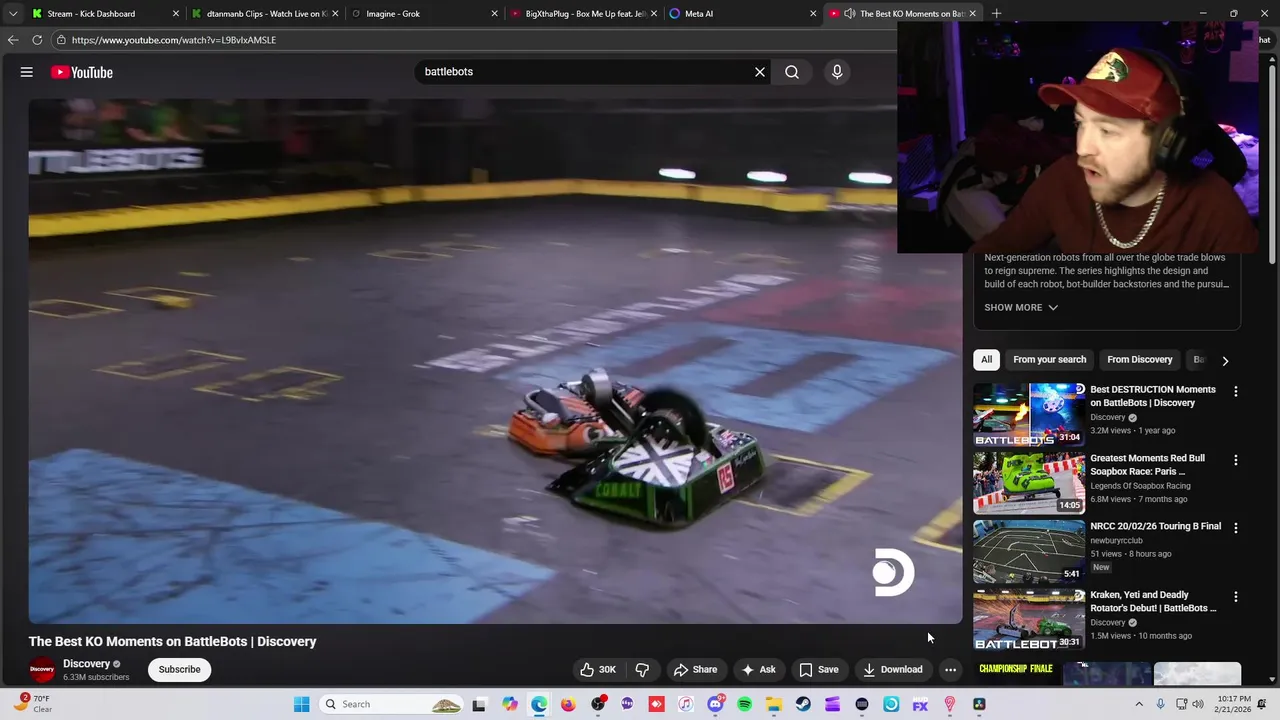The width and height of the screenshot is (1280, 720).
Task: Open the tab search dropdown arrow
Action: pyautogui.click(x=12, y=14)
